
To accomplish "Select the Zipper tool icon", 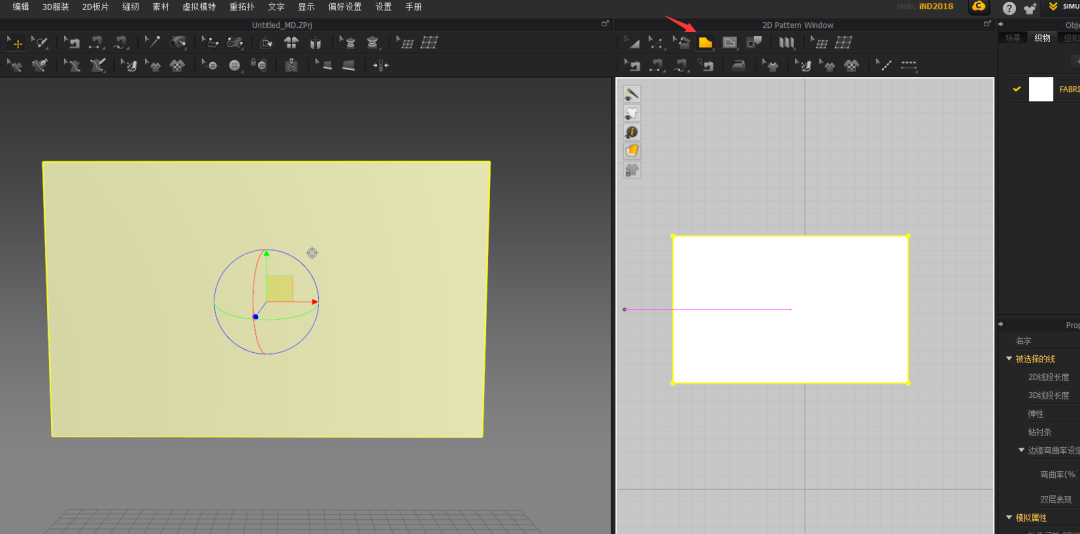I will click(291, 65).
